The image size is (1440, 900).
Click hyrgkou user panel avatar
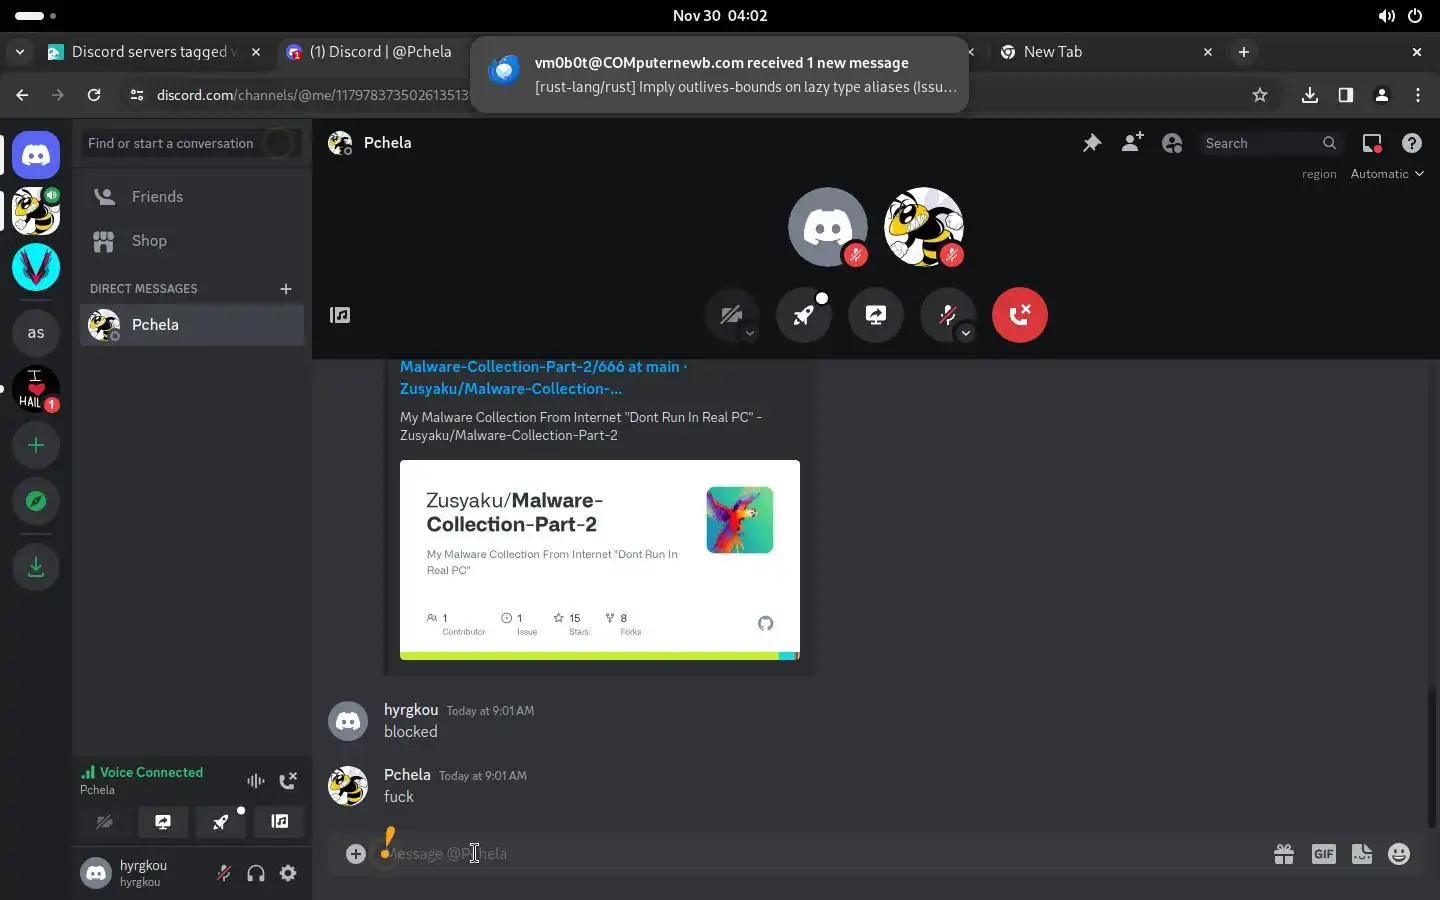click(96, 873)
